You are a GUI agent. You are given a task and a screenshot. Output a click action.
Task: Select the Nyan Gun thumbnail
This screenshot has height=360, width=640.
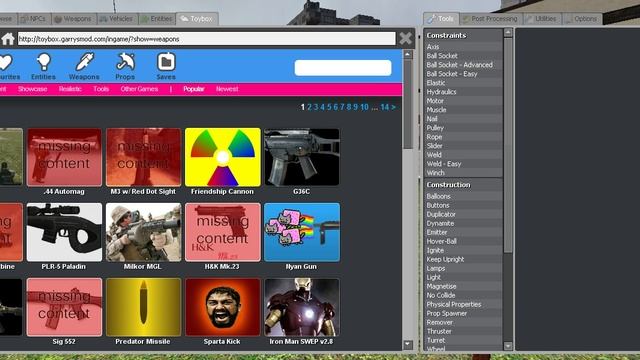point(302,232)
